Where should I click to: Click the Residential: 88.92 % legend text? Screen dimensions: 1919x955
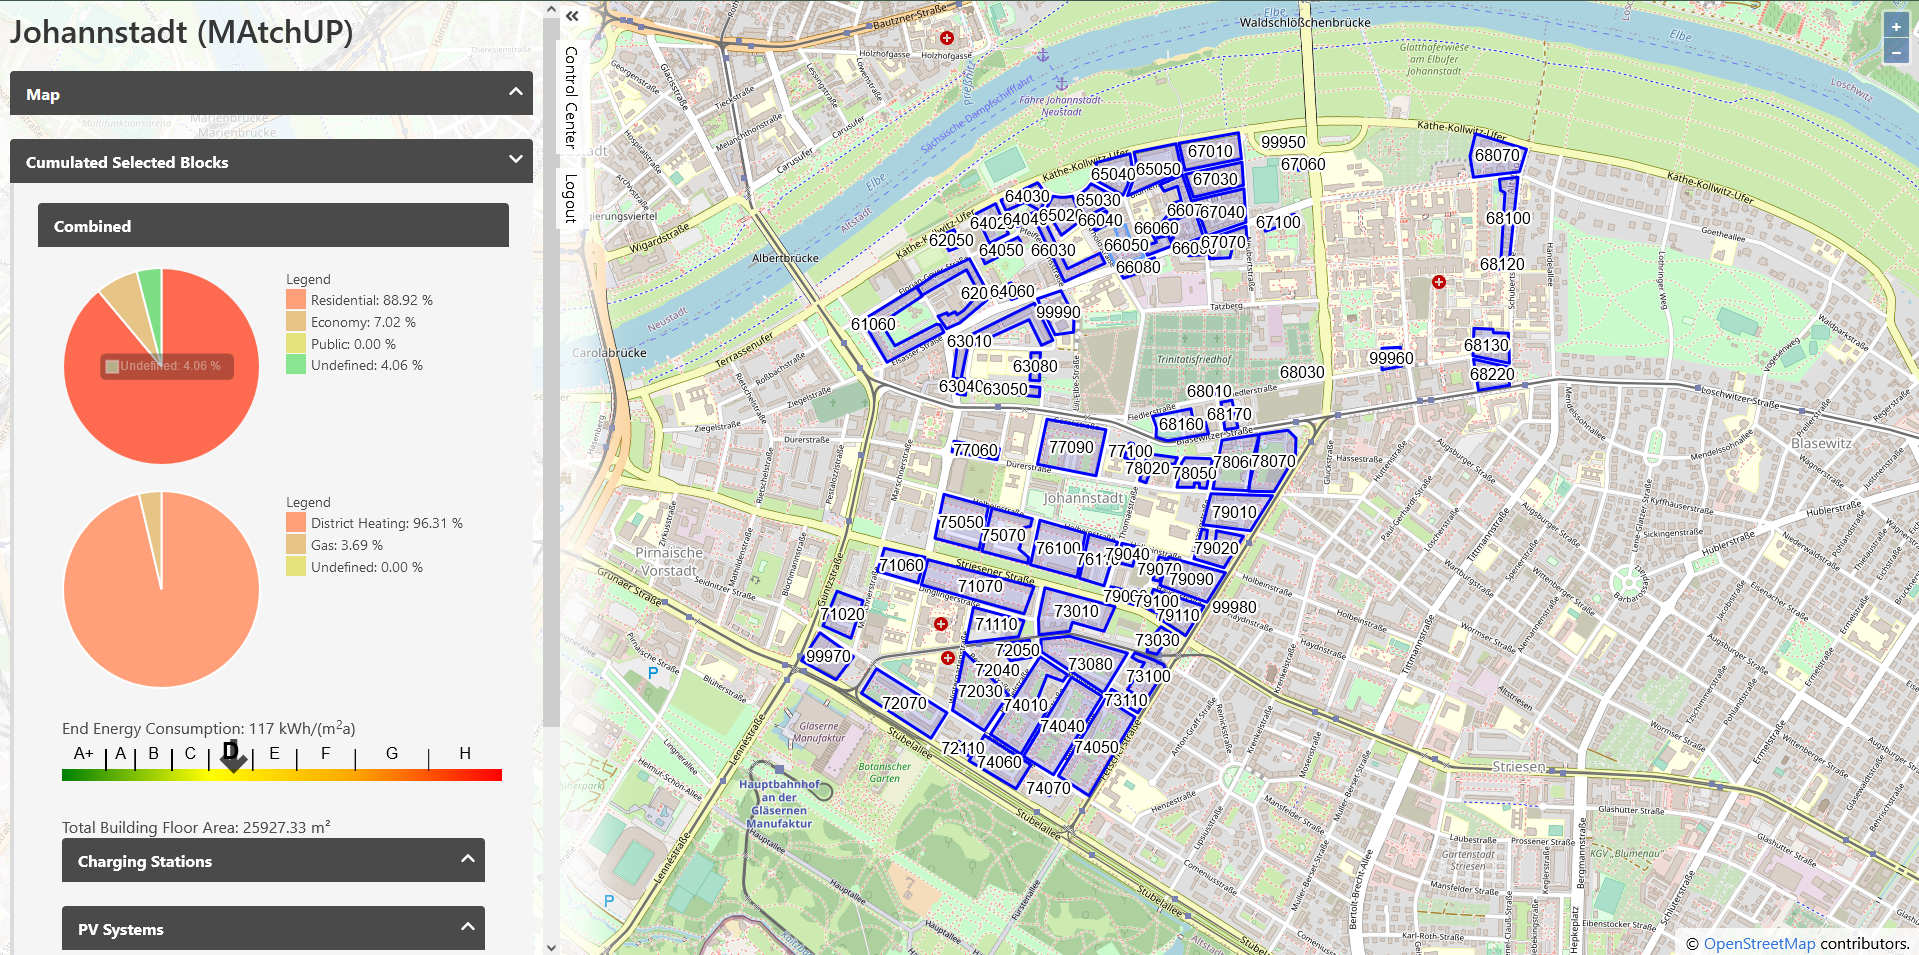click(x=372, y=300)
